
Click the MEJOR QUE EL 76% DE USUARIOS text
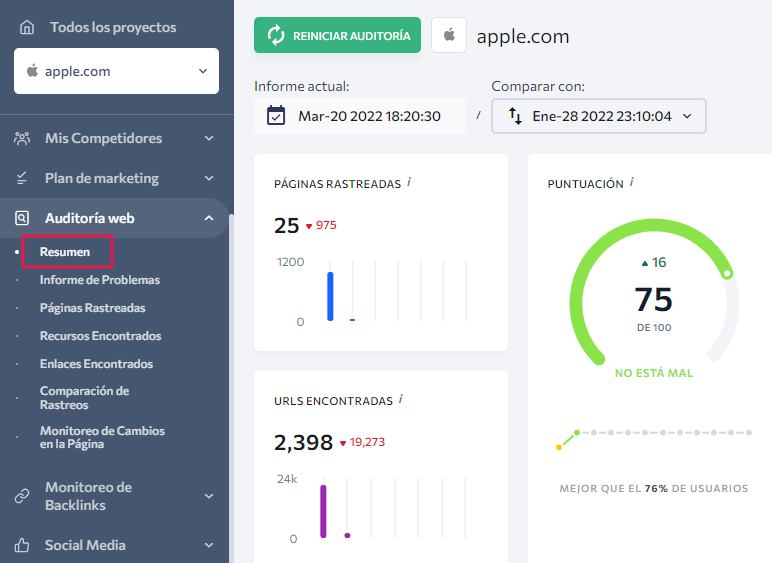click(654, 488)
